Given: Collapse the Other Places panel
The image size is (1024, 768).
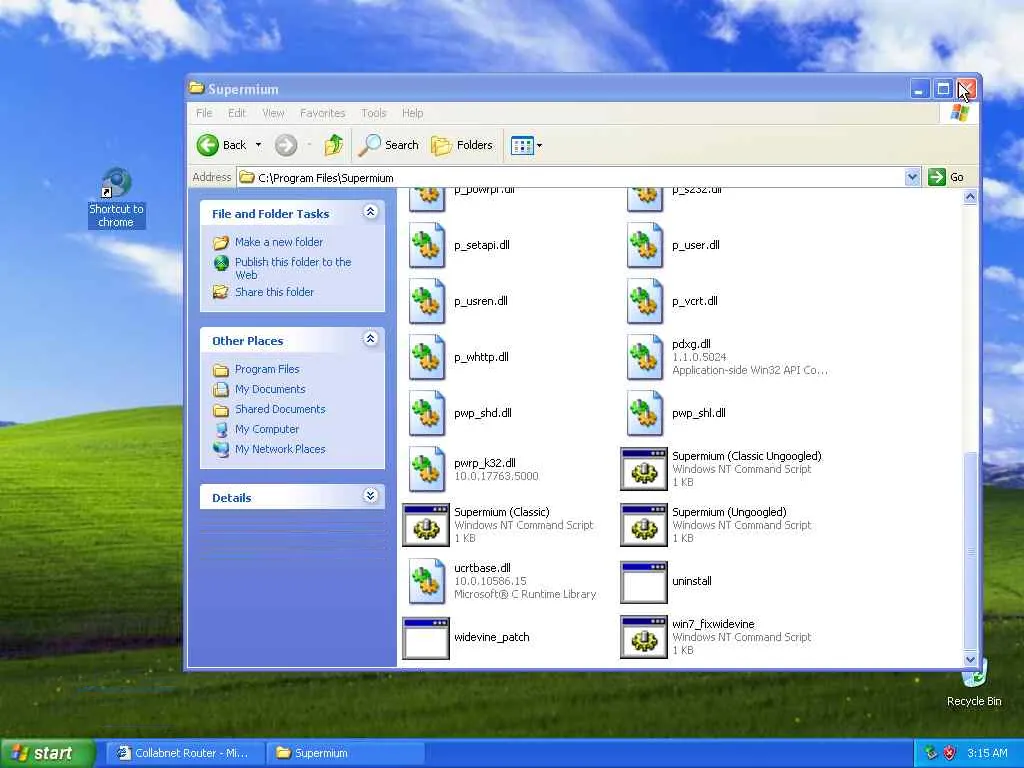Looking at the screenshot, I should tap(370, 338).
